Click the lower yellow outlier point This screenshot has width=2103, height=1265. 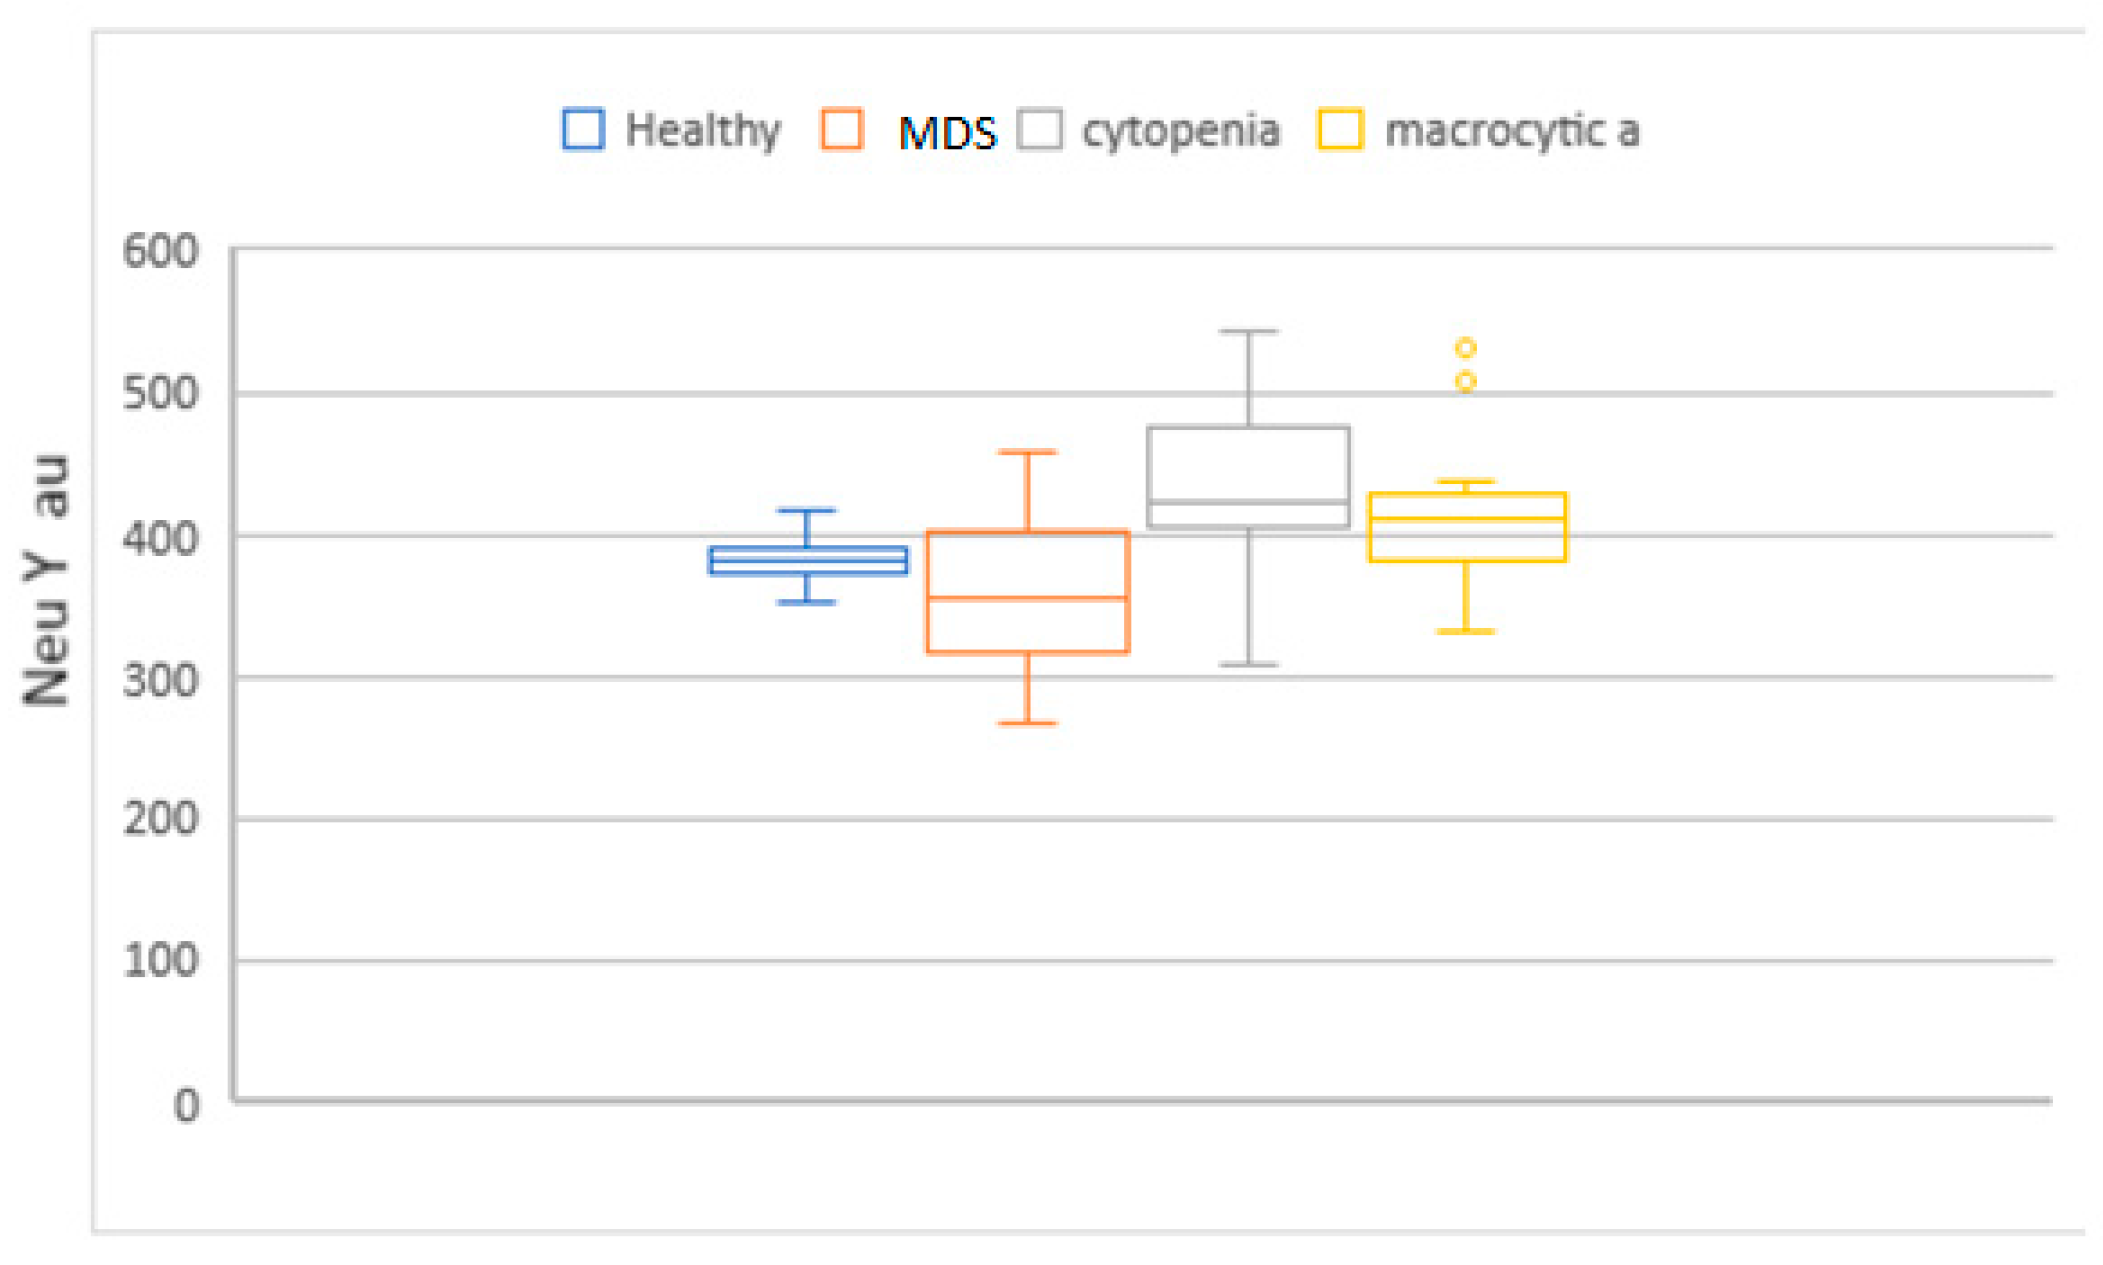coord(1465,381)
